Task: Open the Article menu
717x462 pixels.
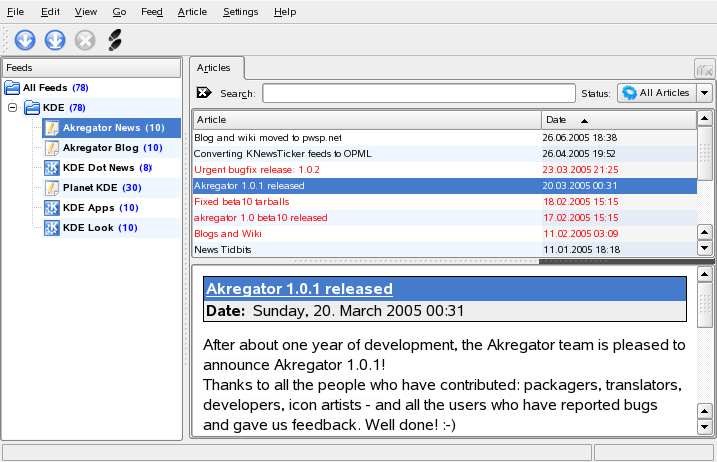Action: (192, 12)
